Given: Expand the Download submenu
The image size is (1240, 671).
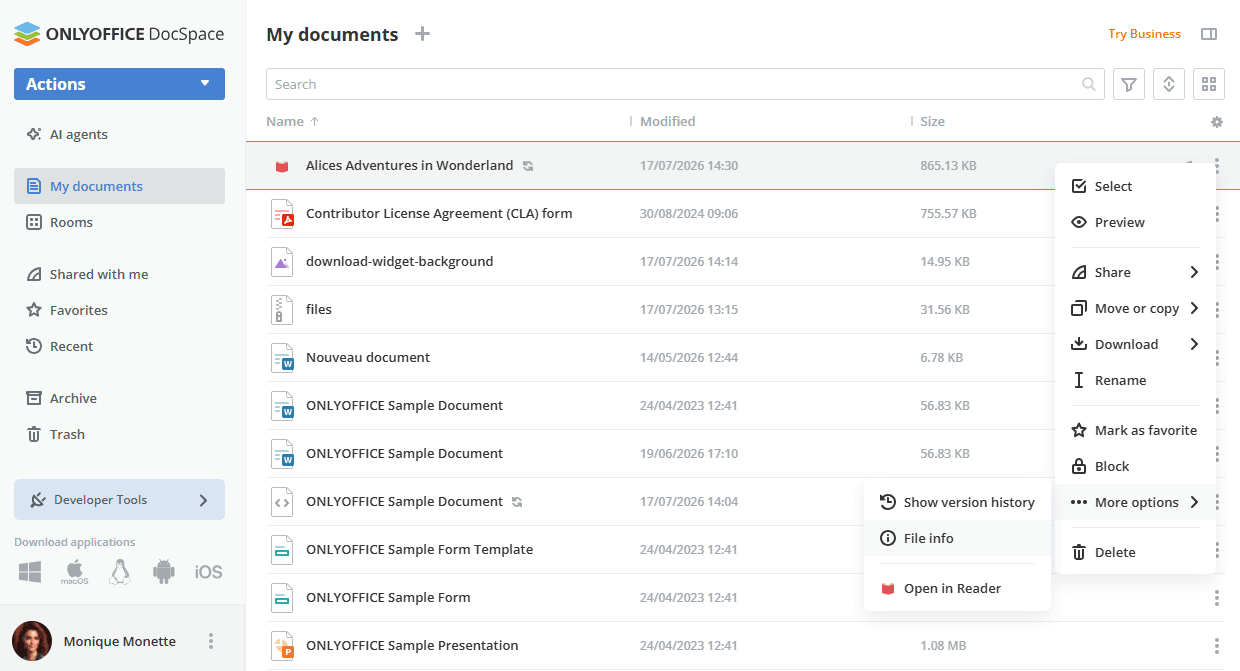Looking at the screenshot, I should coord(1135,344).
